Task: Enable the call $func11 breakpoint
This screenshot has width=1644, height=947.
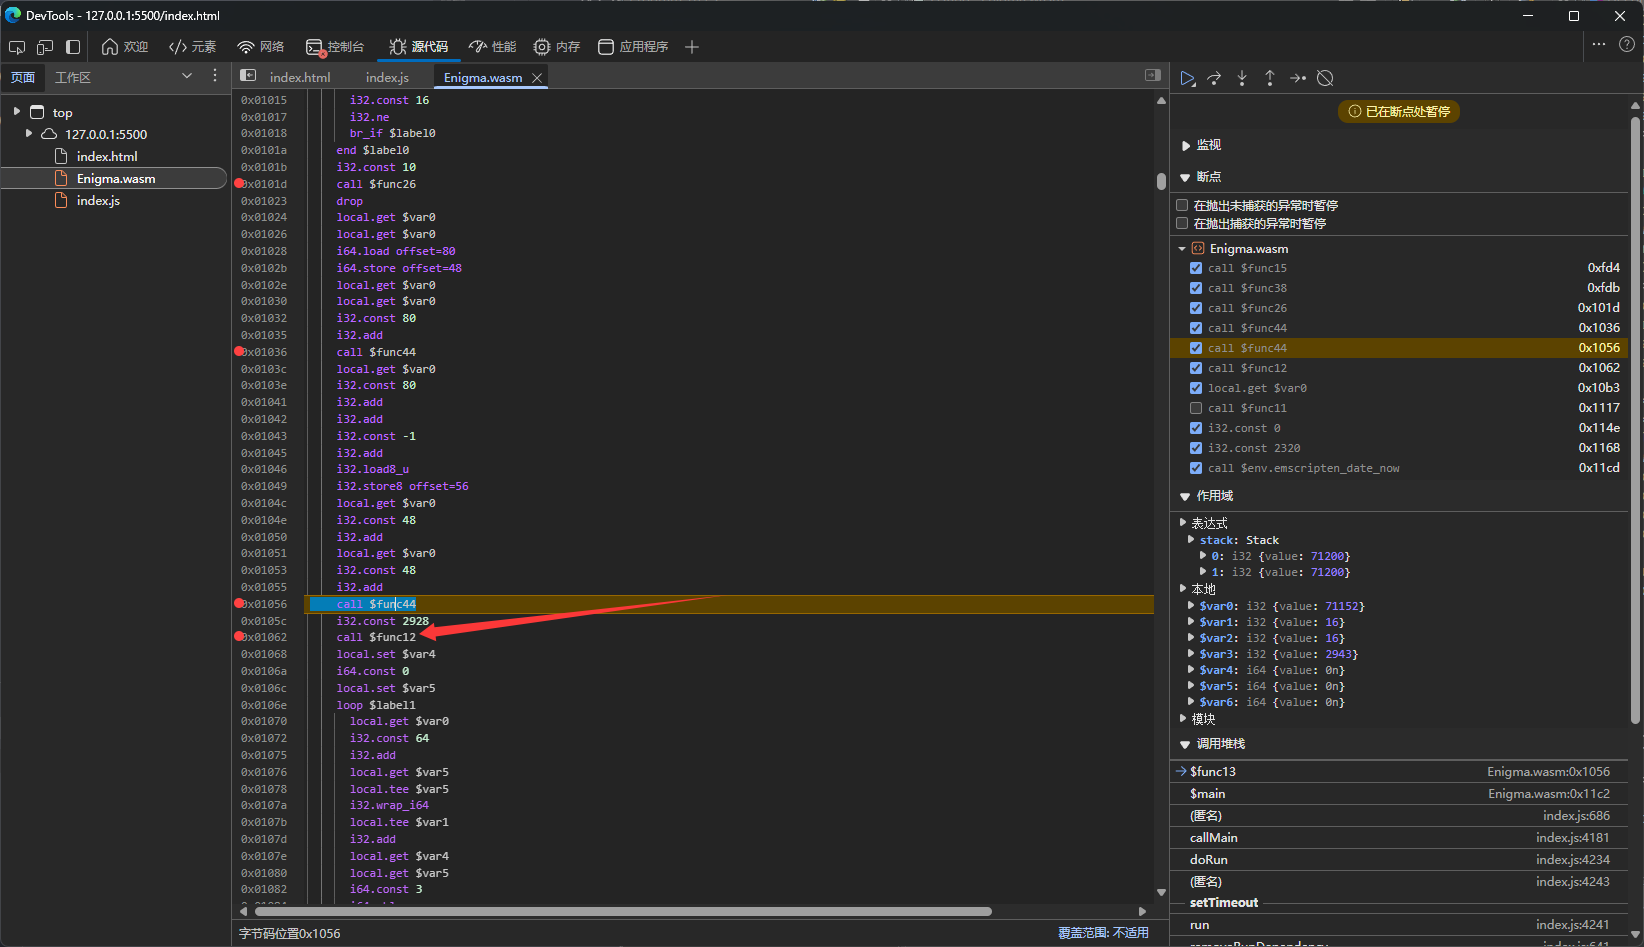Action: [x=1196, y=408]
